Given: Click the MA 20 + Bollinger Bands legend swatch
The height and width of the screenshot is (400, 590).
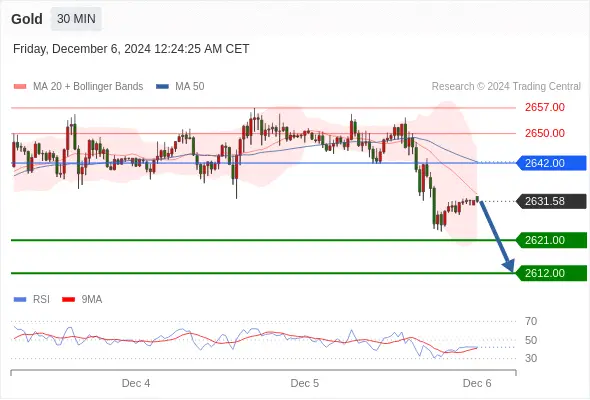Looking at the screenshot, I should coord(20,87).
